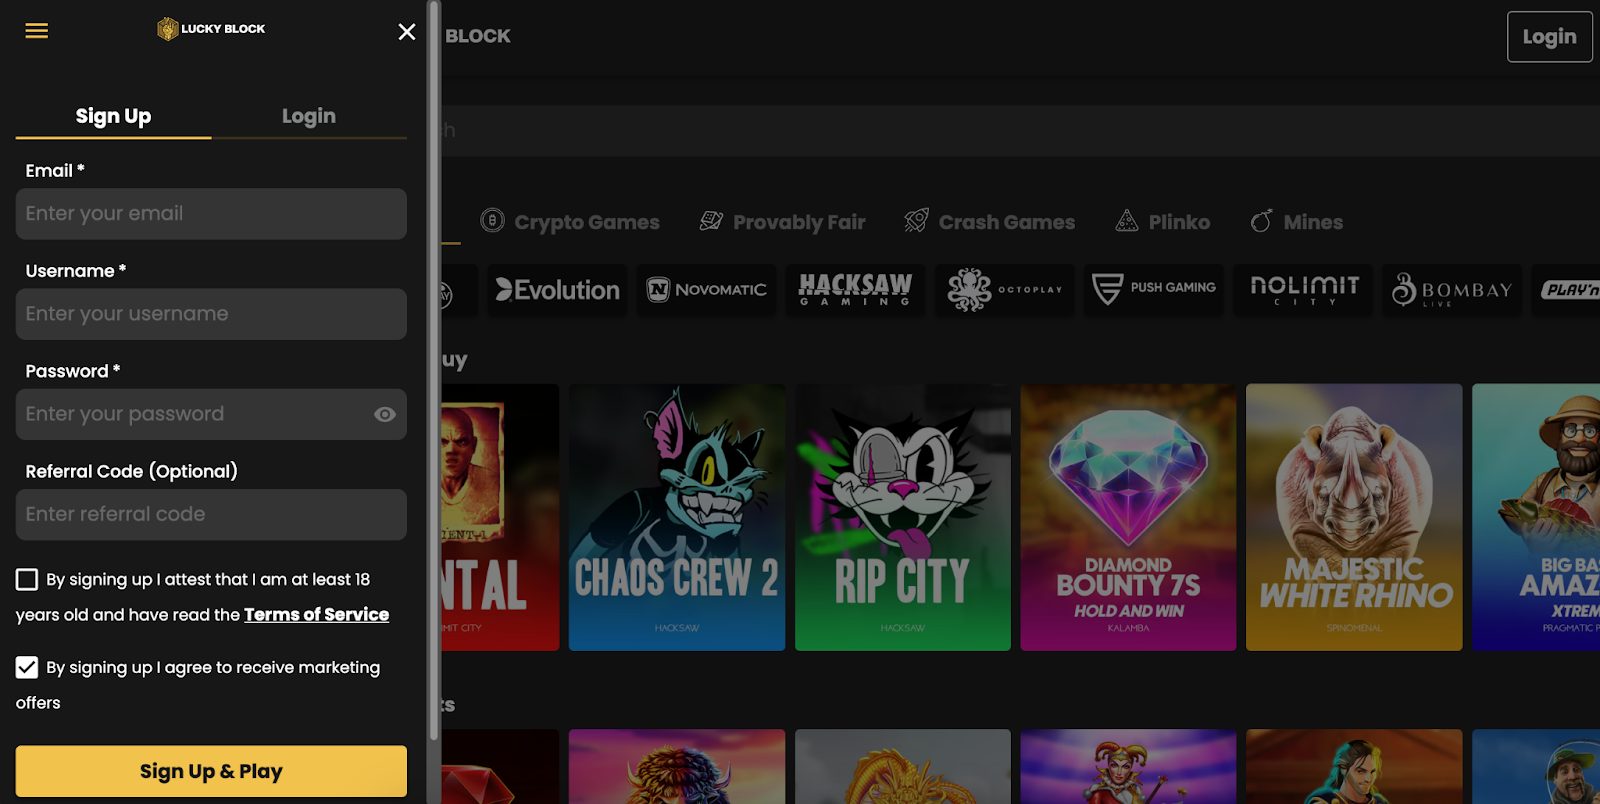Open the Crypto Games category
The width and height of the screenshot is (1600, 804).
click(570, 222)
